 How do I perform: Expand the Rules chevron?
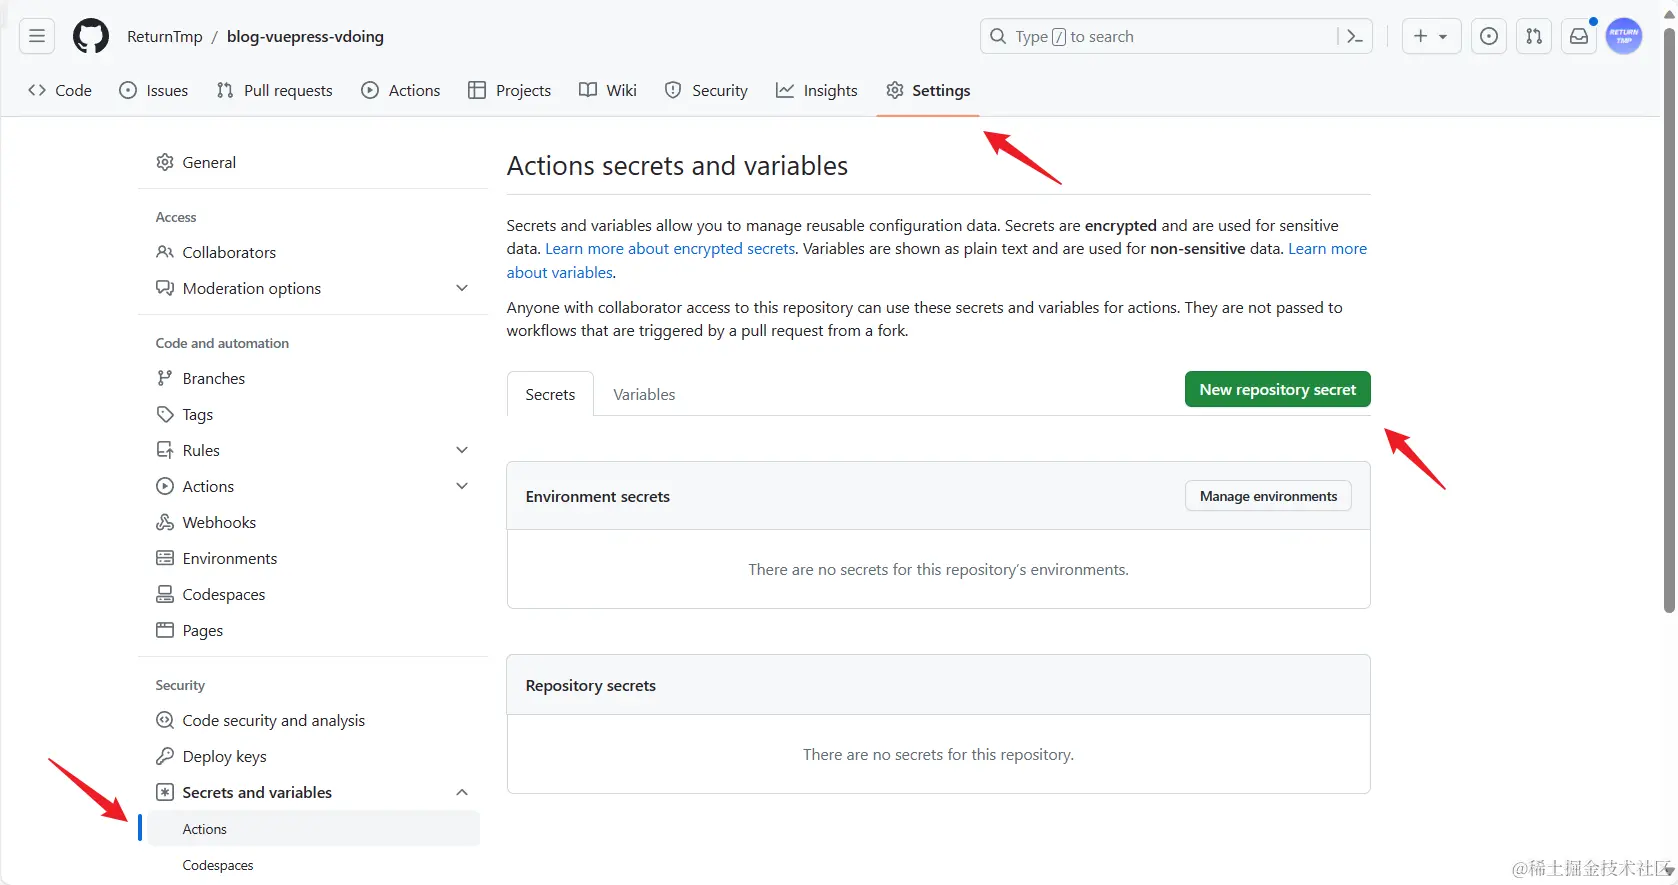point(462,450)
